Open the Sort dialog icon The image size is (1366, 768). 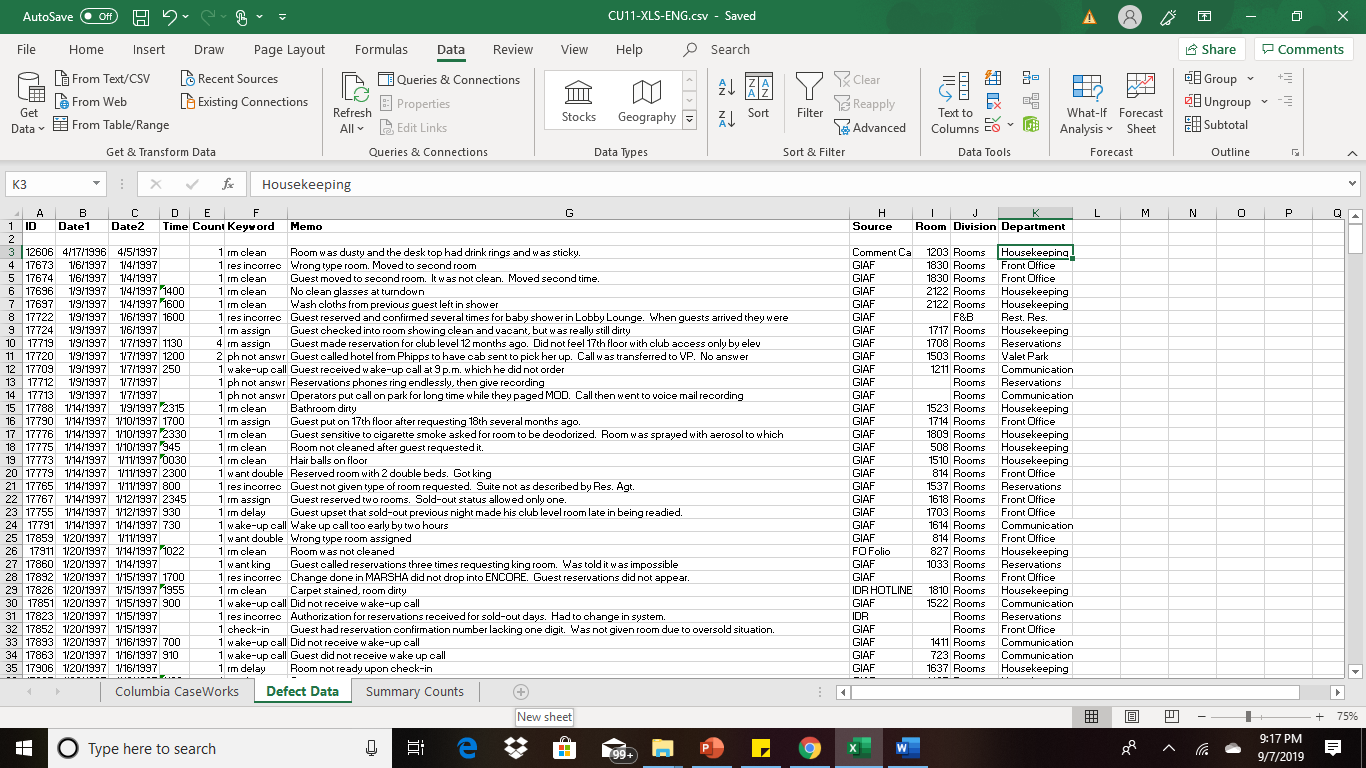[x=759, y=100]
